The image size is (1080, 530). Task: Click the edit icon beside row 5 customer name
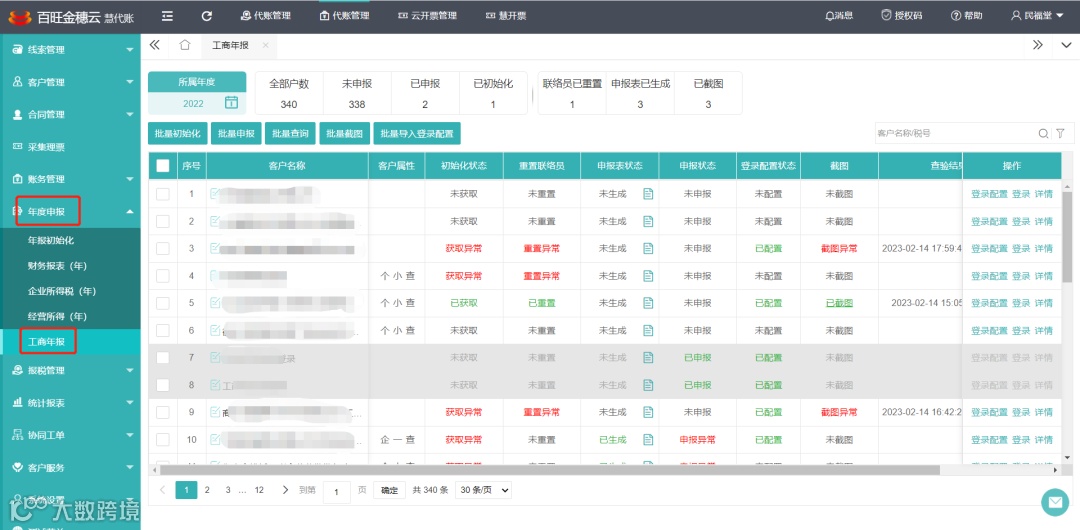click(215, 303)
